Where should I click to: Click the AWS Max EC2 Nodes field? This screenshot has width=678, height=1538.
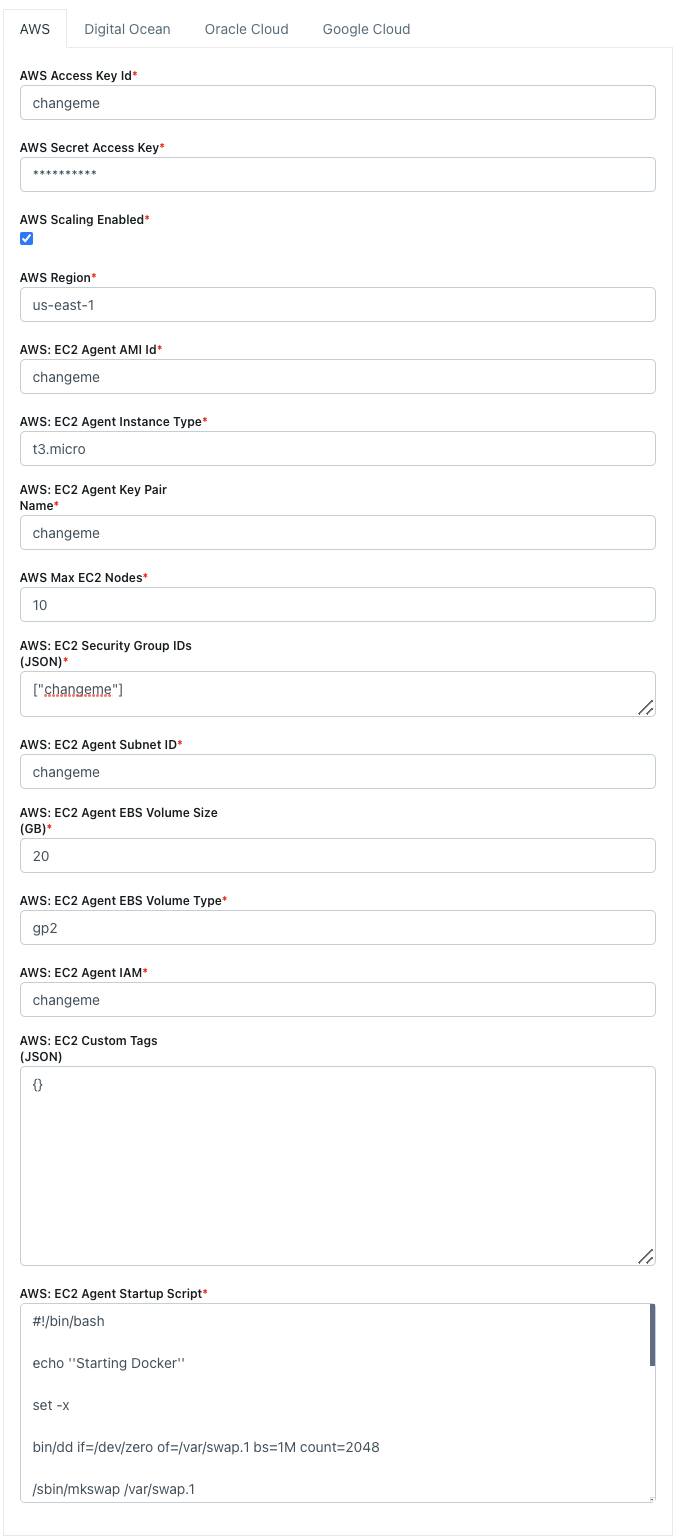(337, 605)
